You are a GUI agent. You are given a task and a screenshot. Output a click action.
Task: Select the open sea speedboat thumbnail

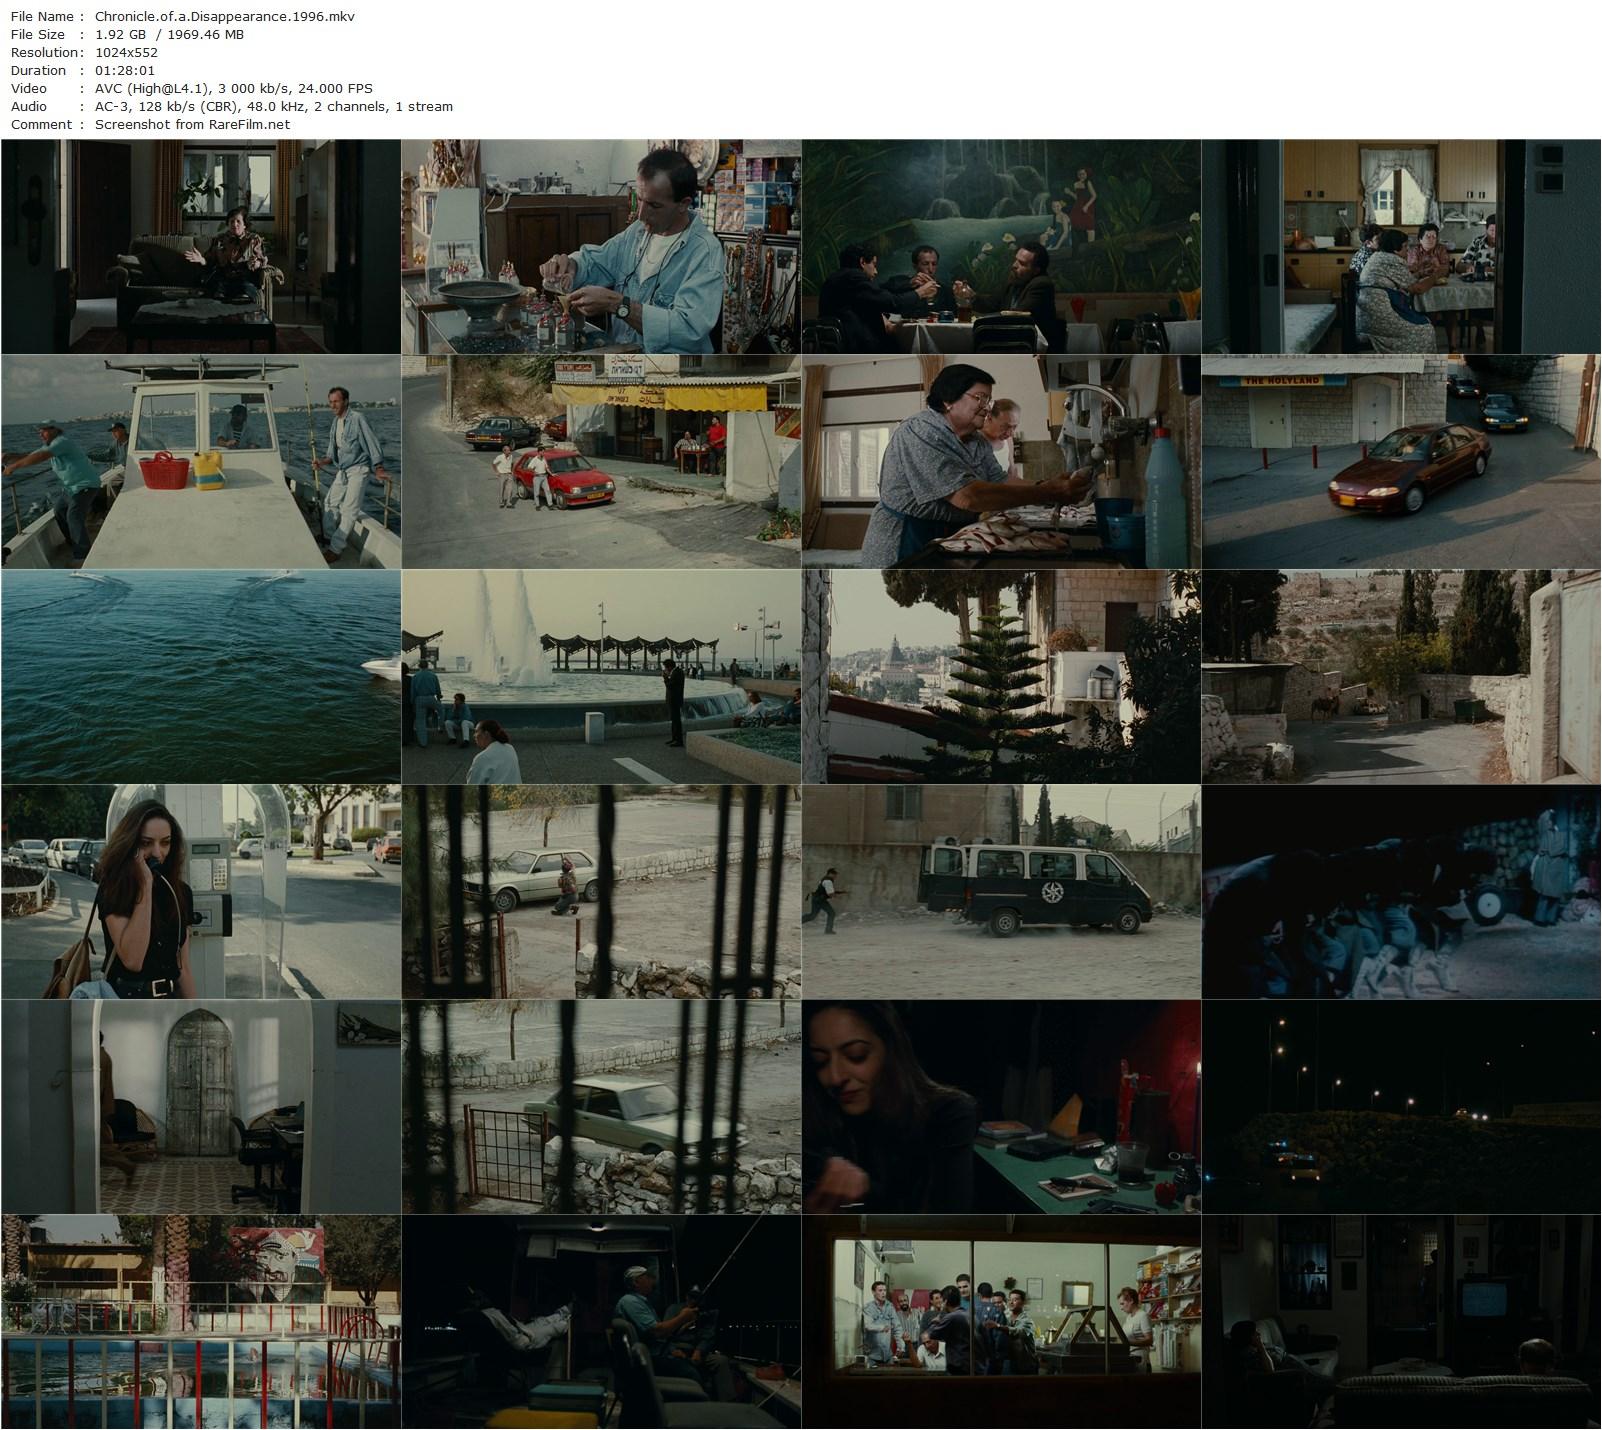201,677
